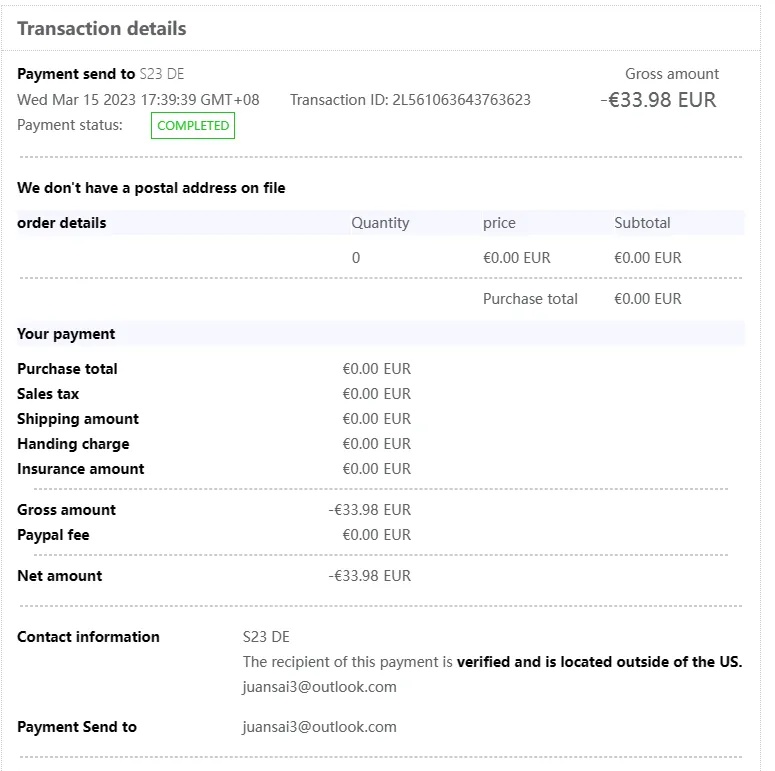Click the price column header
The width and height of the screenshot is (775, 771).
point(499,223)
